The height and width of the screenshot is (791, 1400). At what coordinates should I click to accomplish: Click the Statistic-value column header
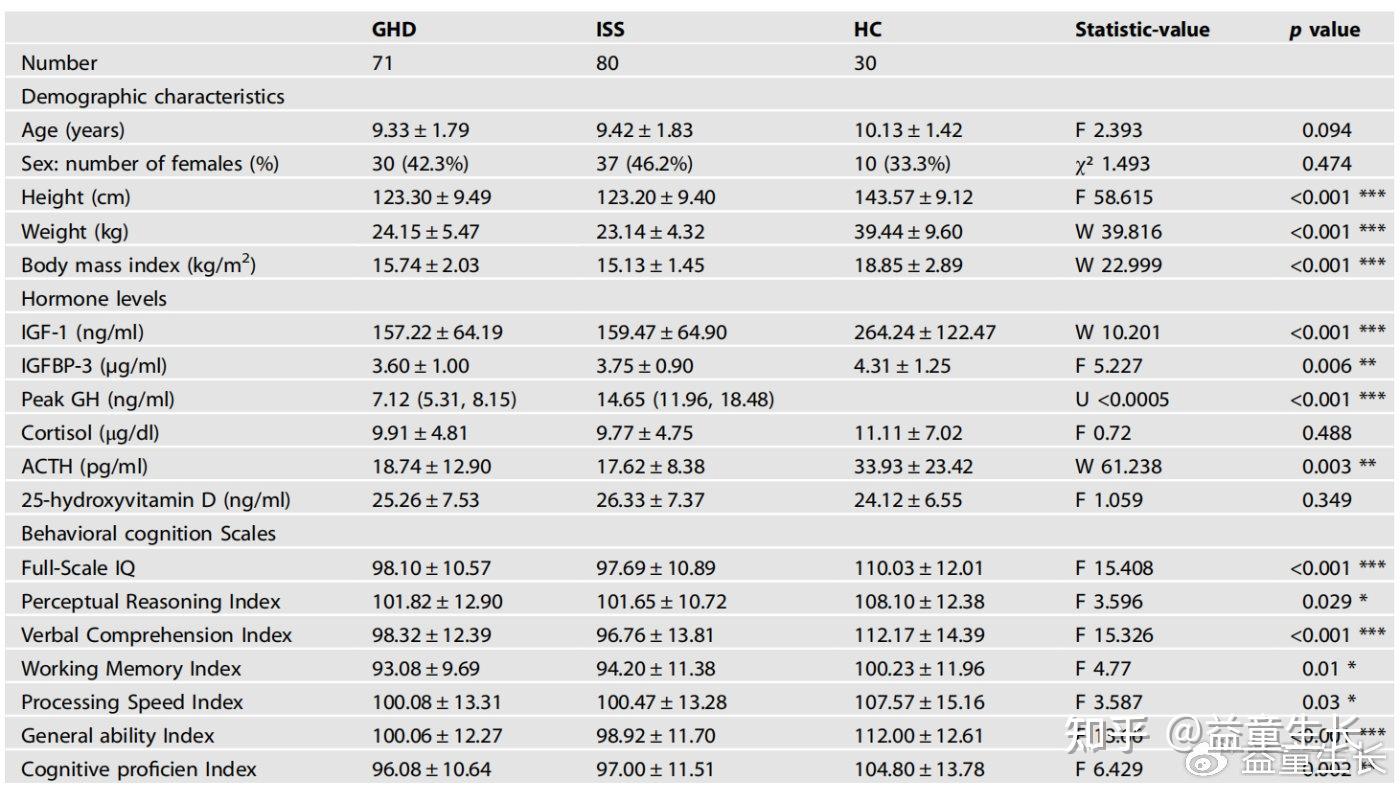1141,29
